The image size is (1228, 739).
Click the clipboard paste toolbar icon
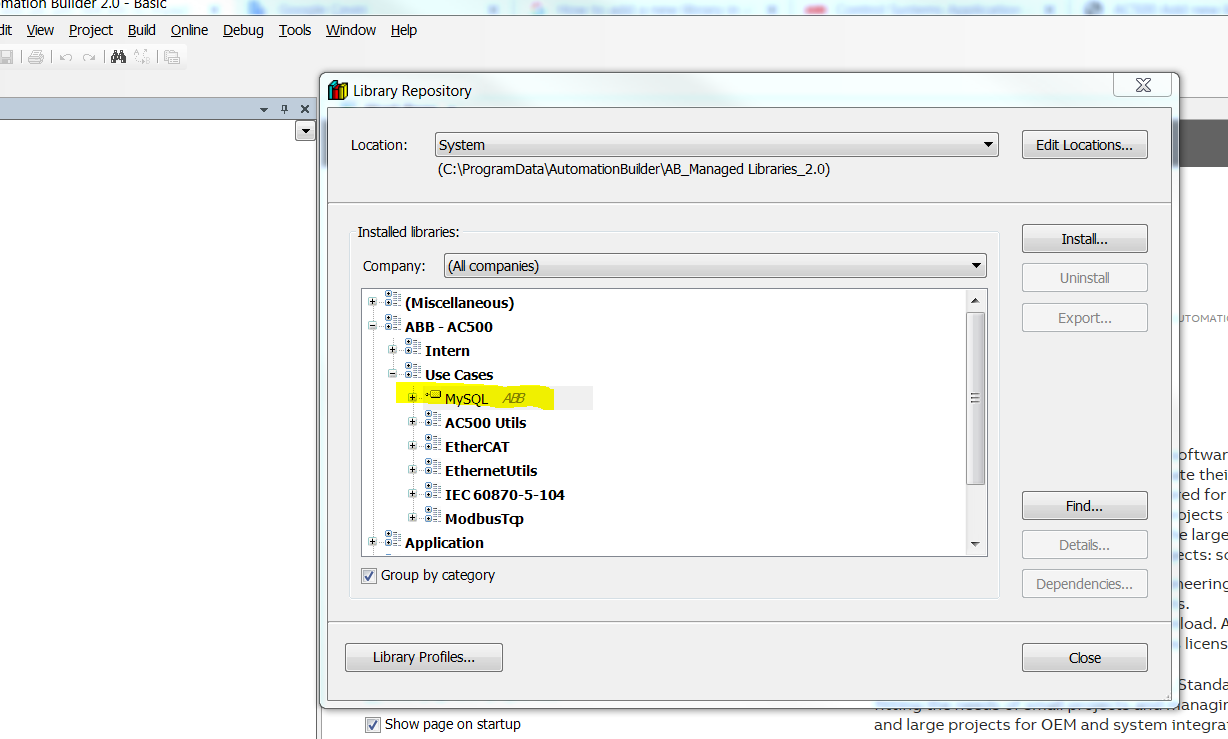tap(172, 57)
